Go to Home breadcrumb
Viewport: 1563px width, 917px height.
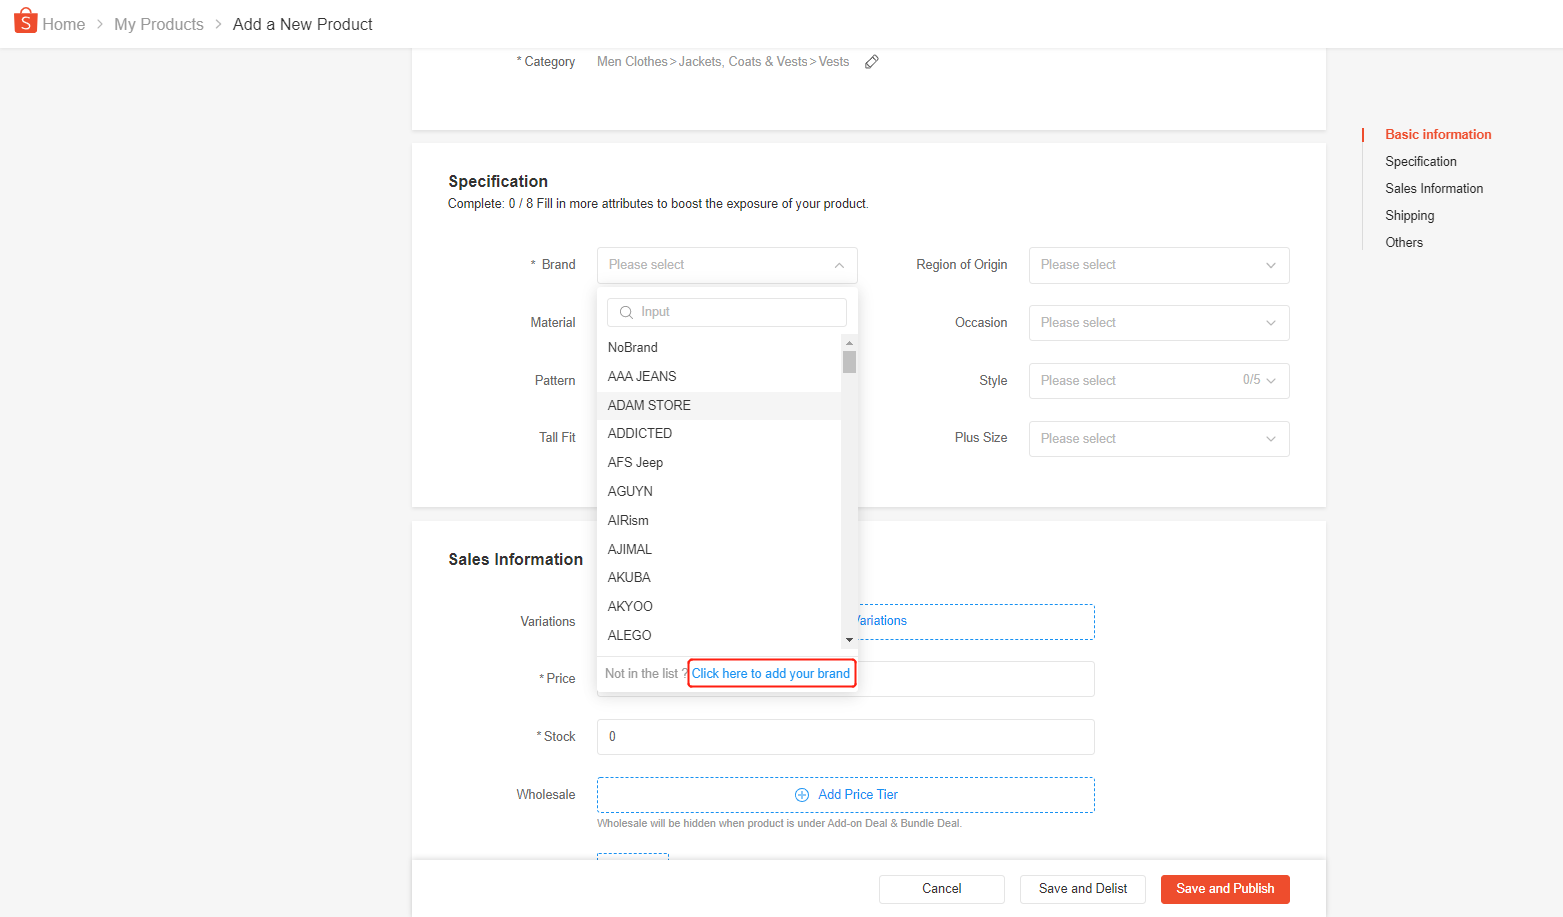(64, 24)
